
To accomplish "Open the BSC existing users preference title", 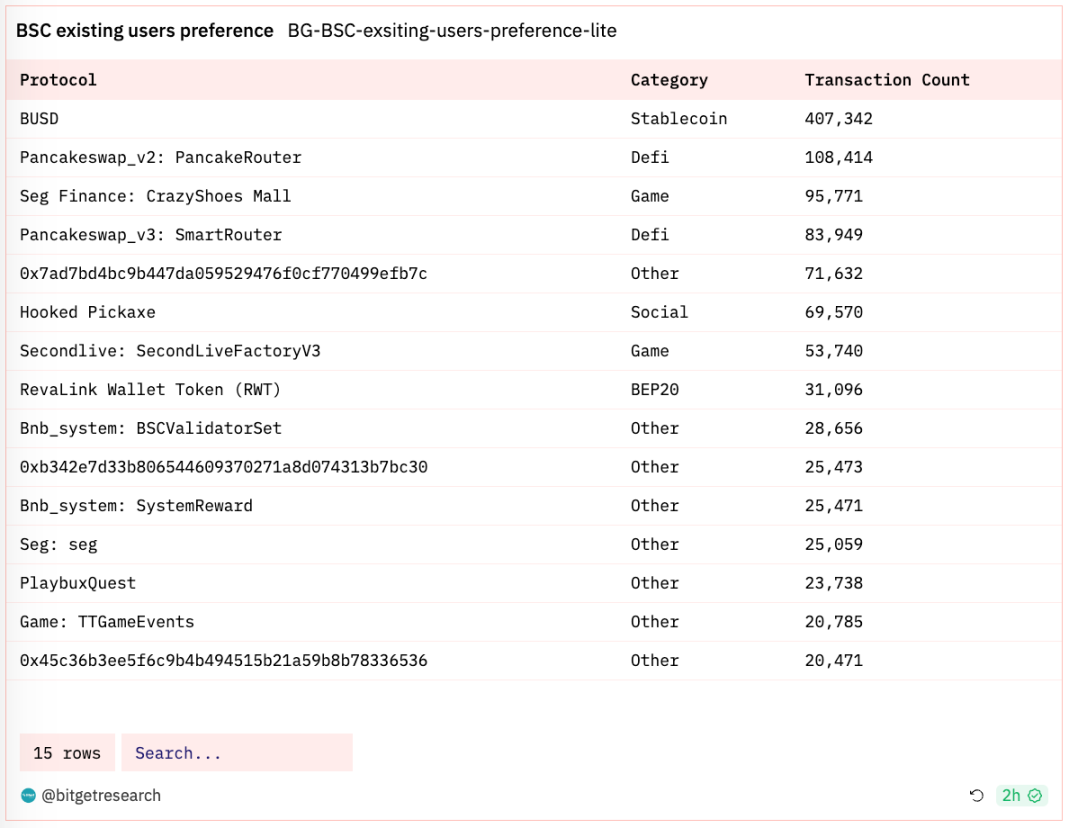I will (x=145, y=31).
